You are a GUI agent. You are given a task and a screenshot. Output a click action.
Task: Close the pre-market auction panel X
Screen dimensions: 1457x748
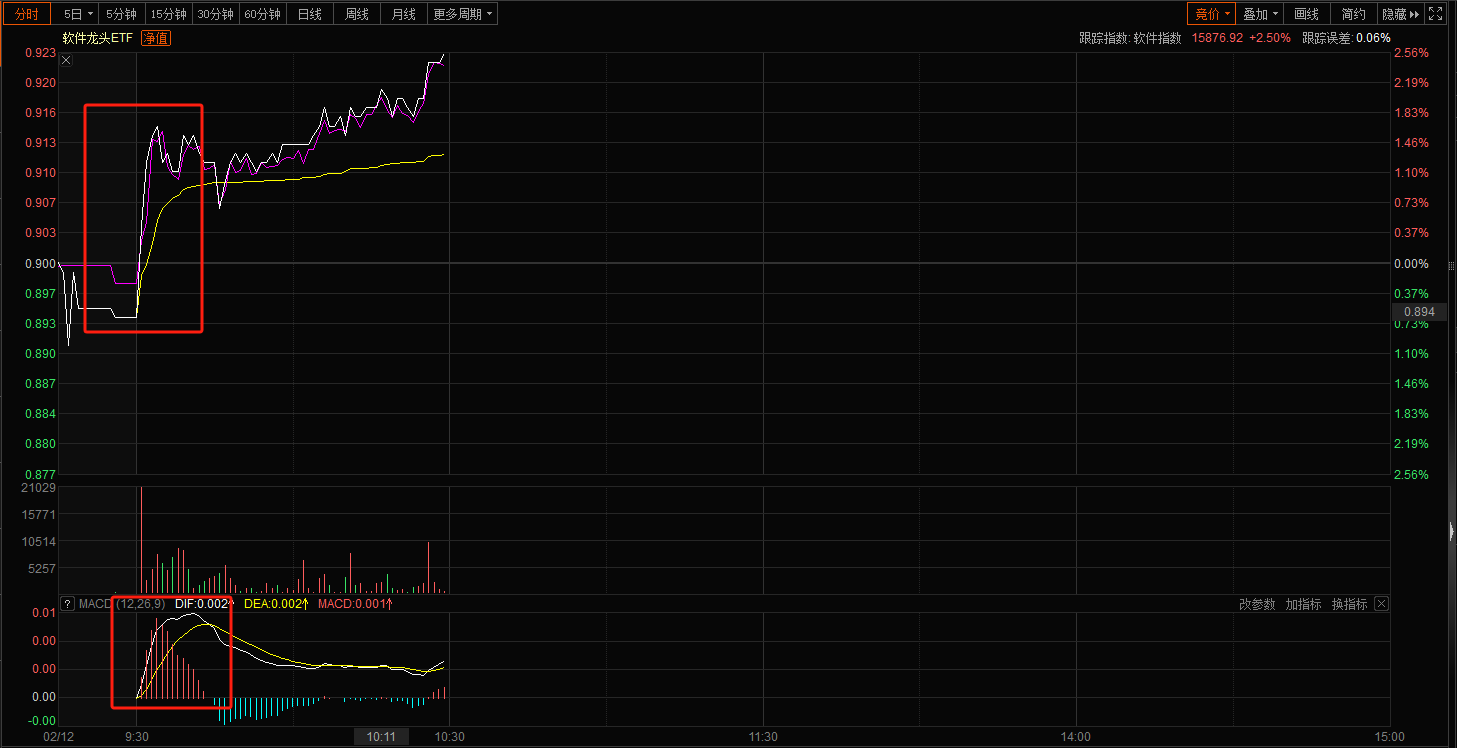tap(66, 60)
